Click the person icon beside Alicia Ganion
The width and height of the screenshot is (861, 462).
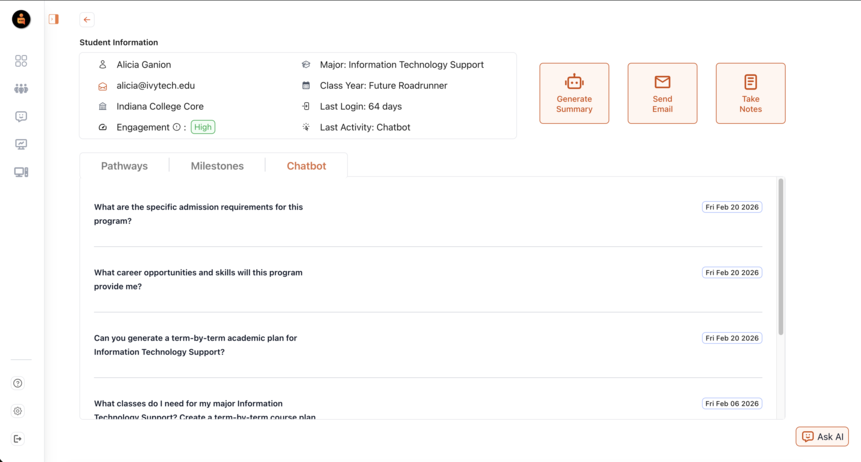point(103,65)
